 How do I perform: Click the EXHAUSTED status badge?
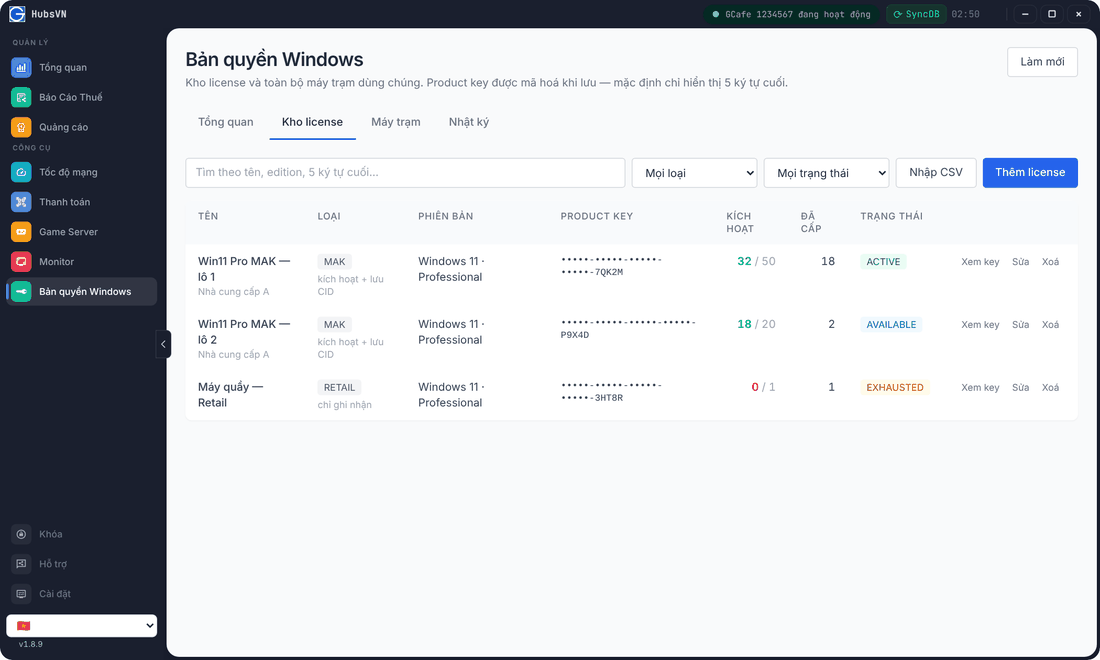[894, 387]
